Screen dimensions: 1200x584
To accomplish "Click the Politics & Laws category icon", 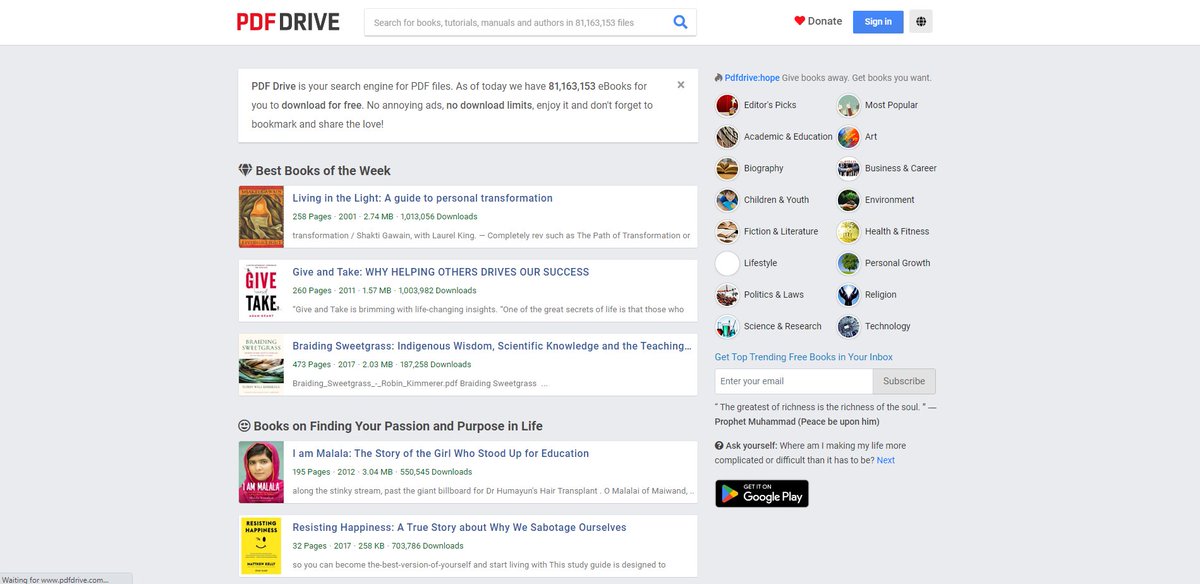I will point(727,295).
